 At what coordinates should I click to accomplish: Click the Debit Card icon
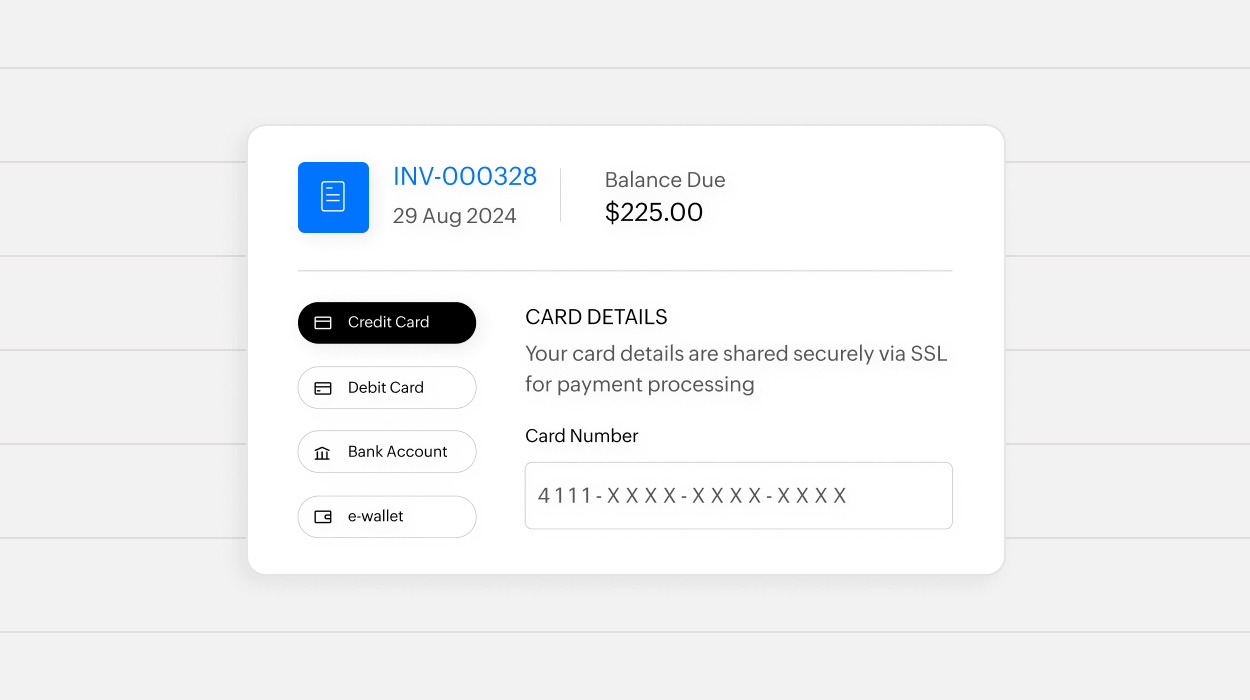click(323, 388)
